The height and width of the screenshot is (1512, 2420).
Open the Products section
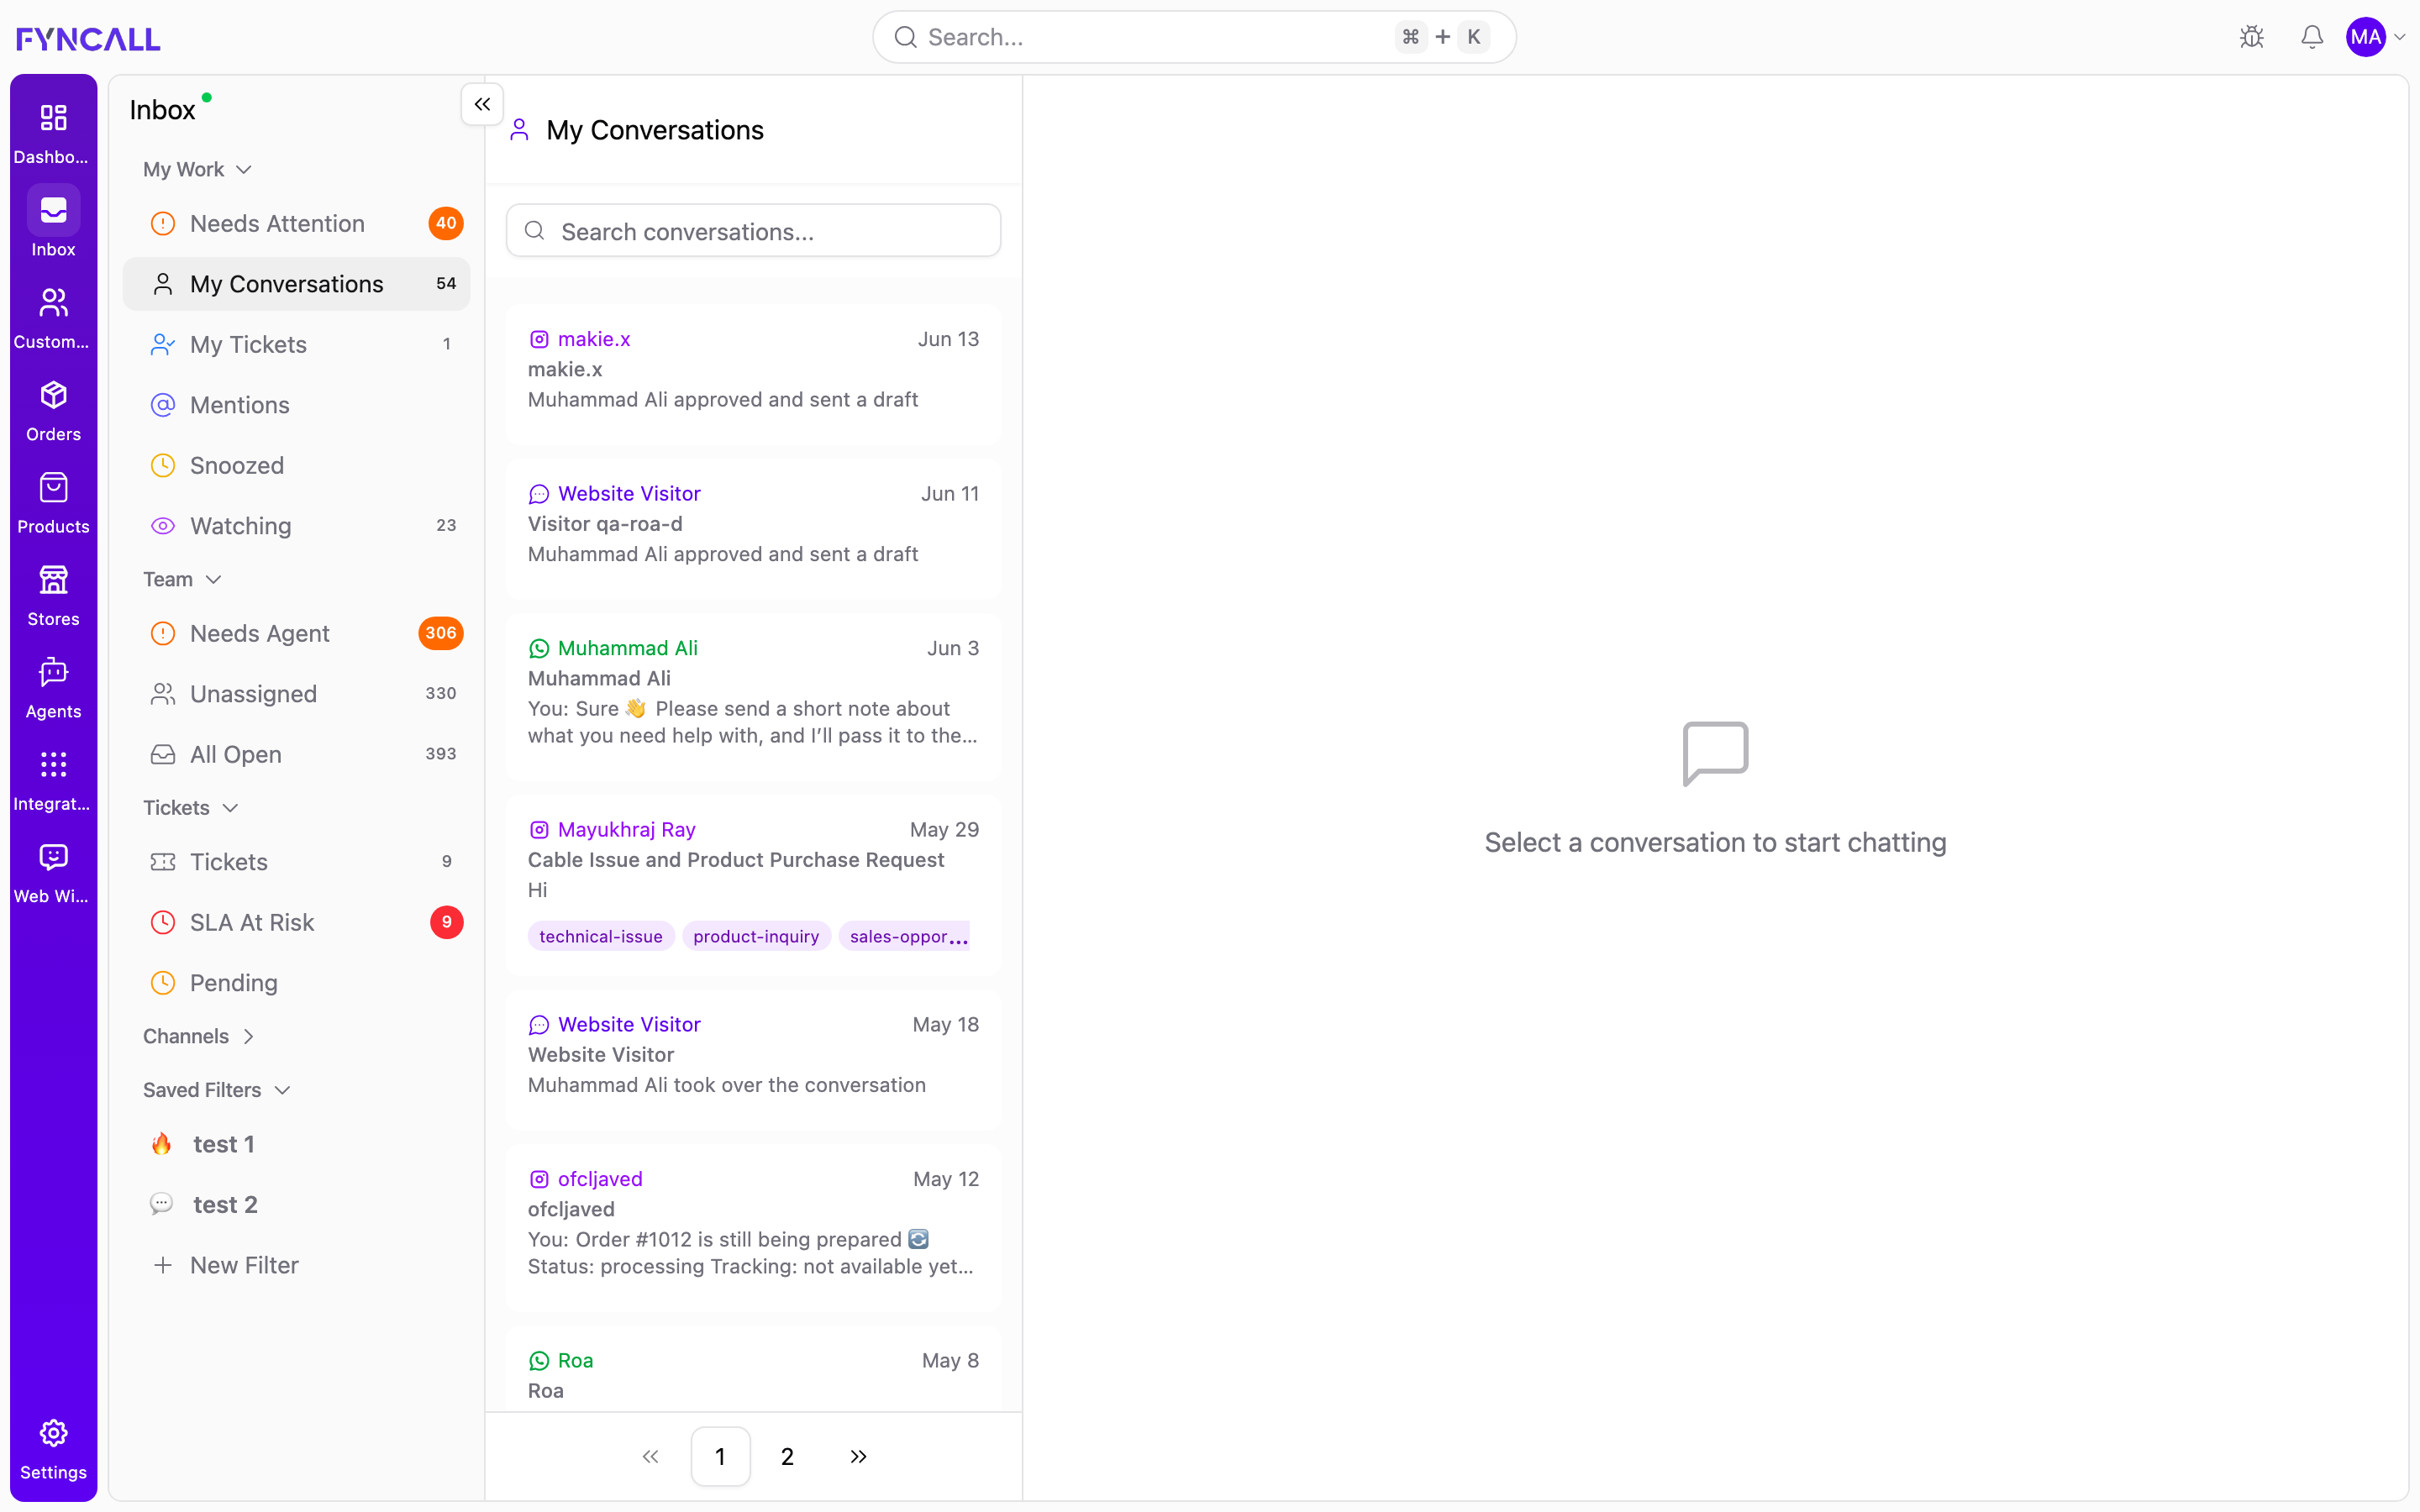click(53, 504)
